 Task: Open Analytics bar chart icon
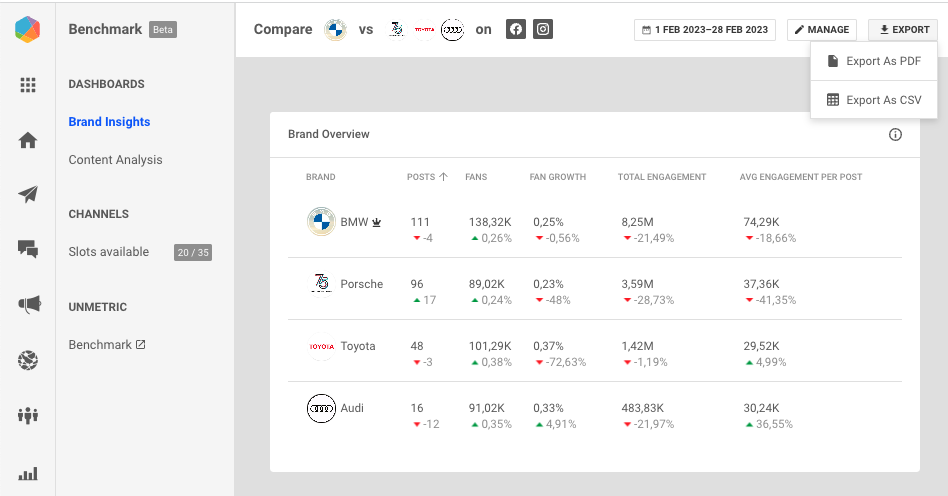pos(28,473)
